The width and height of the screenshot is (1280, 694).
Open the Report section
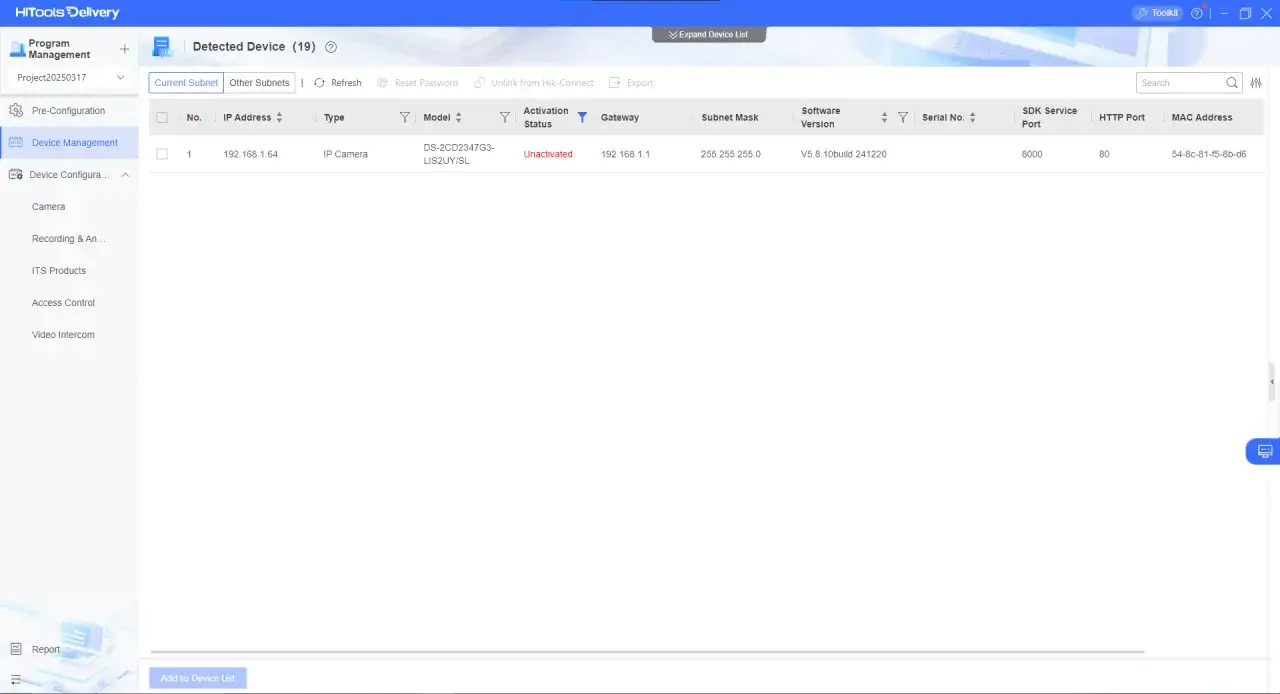46,649
